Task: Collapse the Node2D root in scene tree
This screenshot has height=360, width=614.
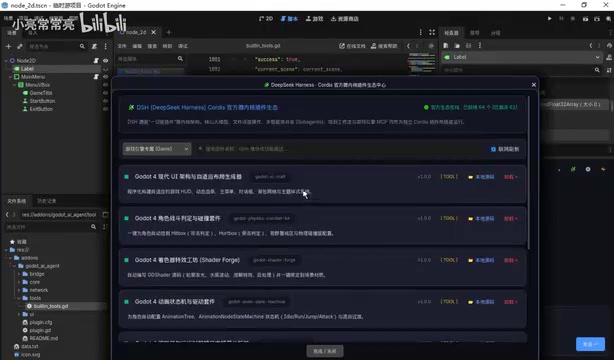Action: [6, 61]
